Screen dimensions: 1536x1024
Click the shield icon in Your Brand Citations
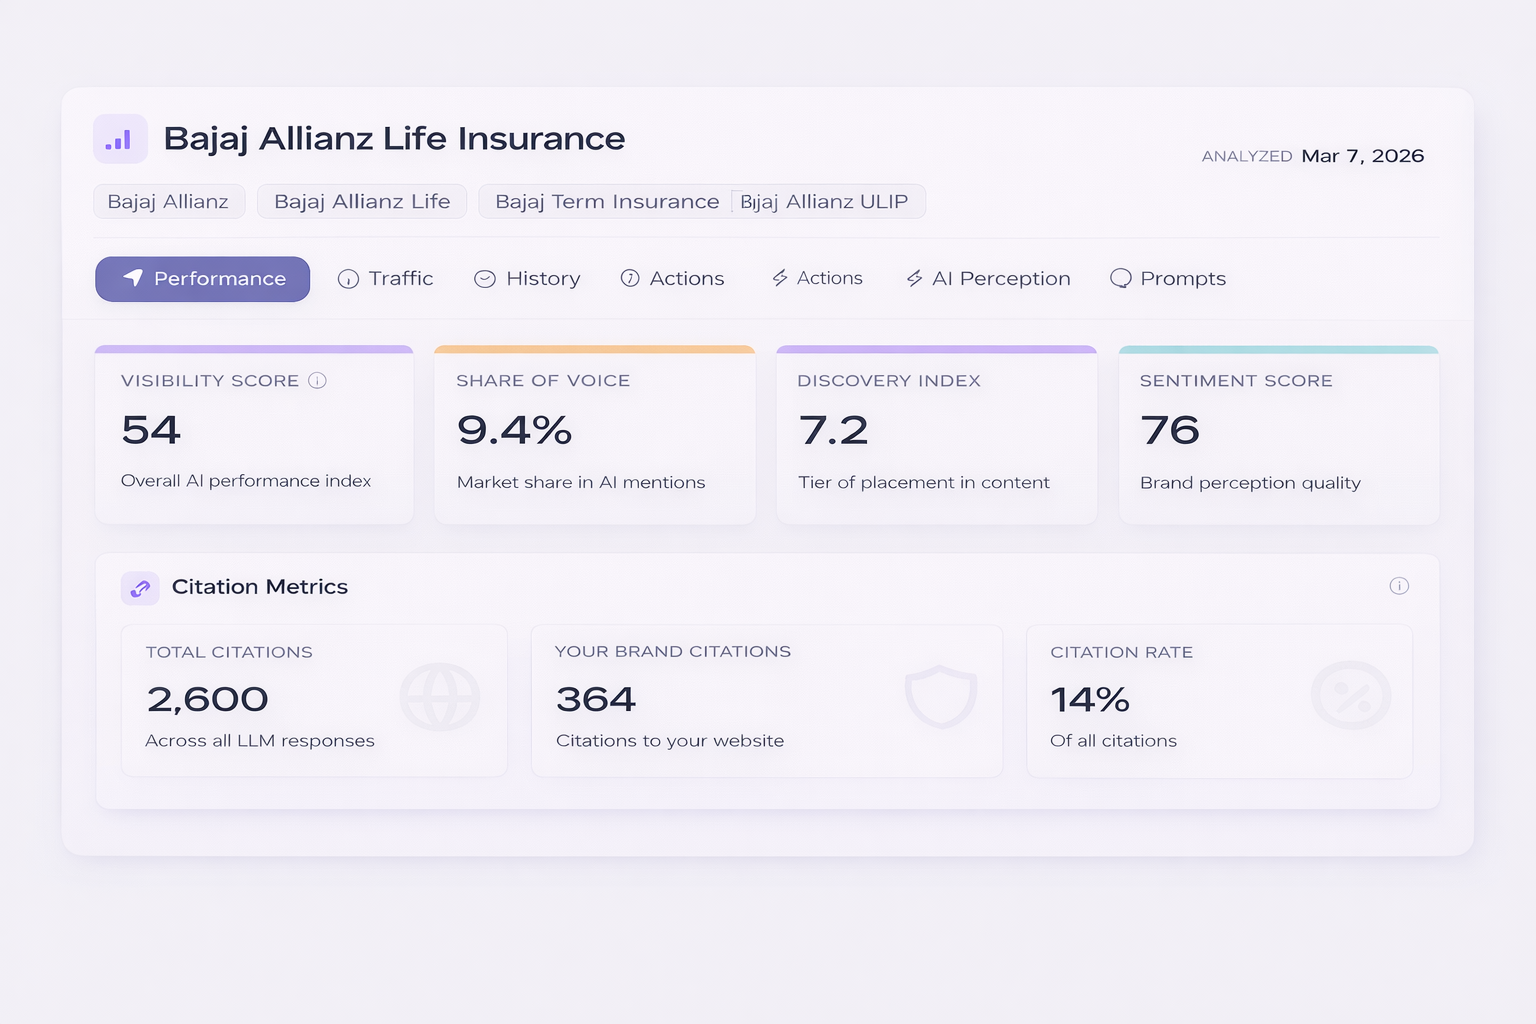940,697
